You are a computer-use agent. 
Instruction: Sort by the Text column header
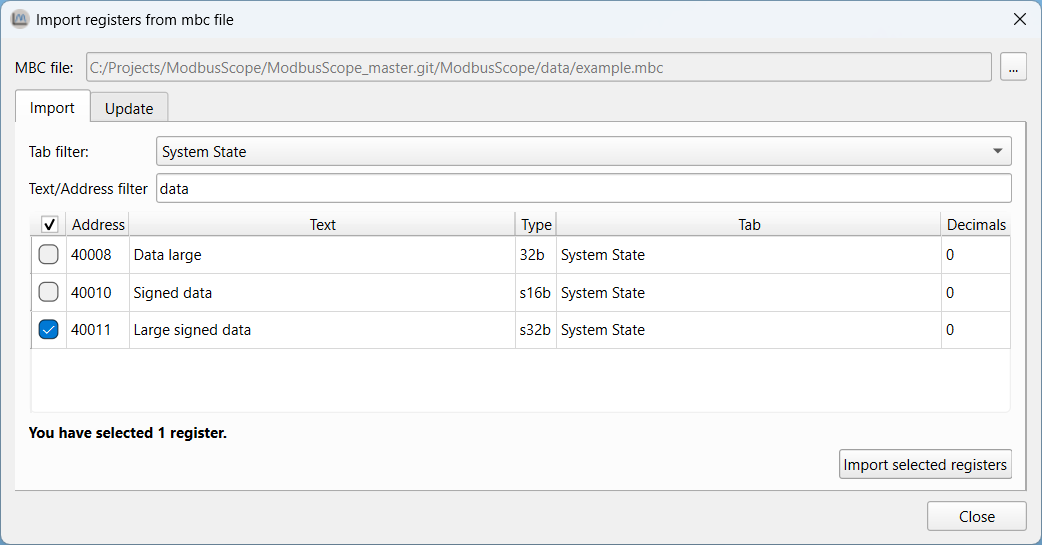coord(322,225)
